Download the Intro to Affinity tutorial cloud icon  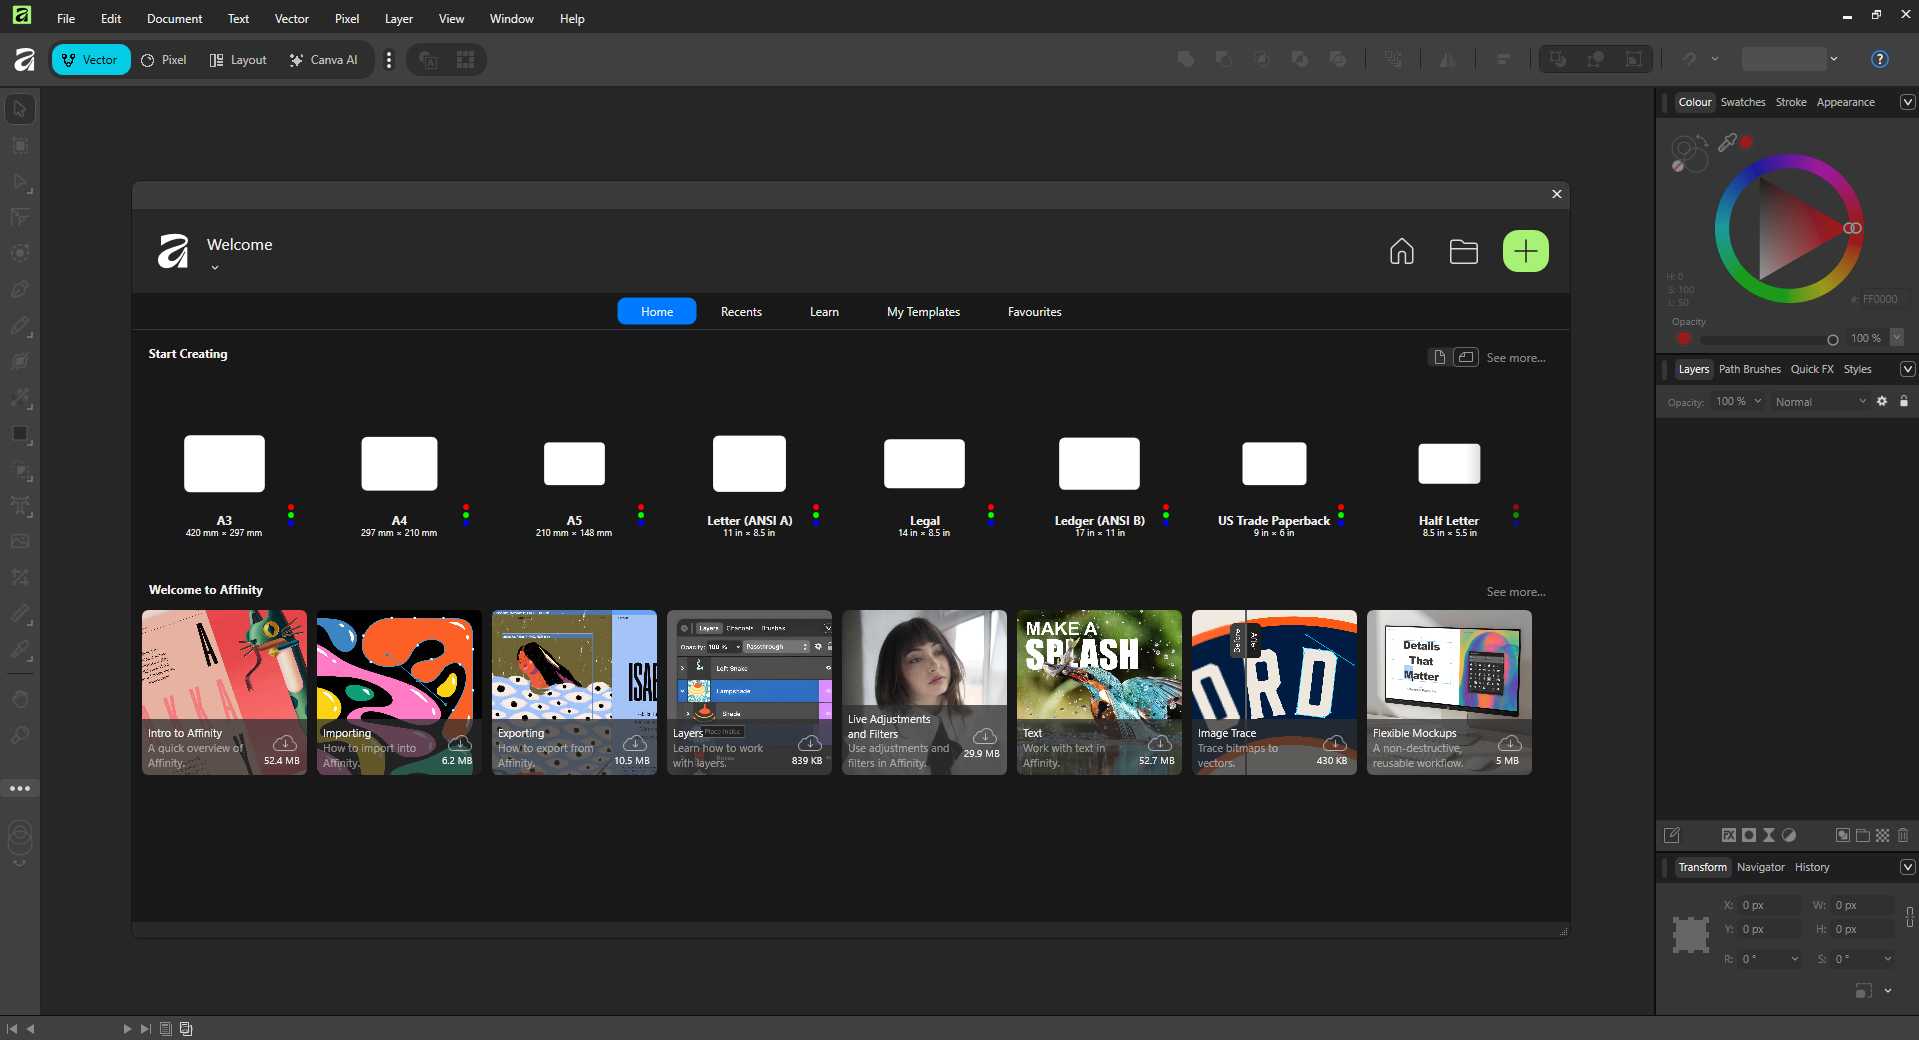click(285, 743)
